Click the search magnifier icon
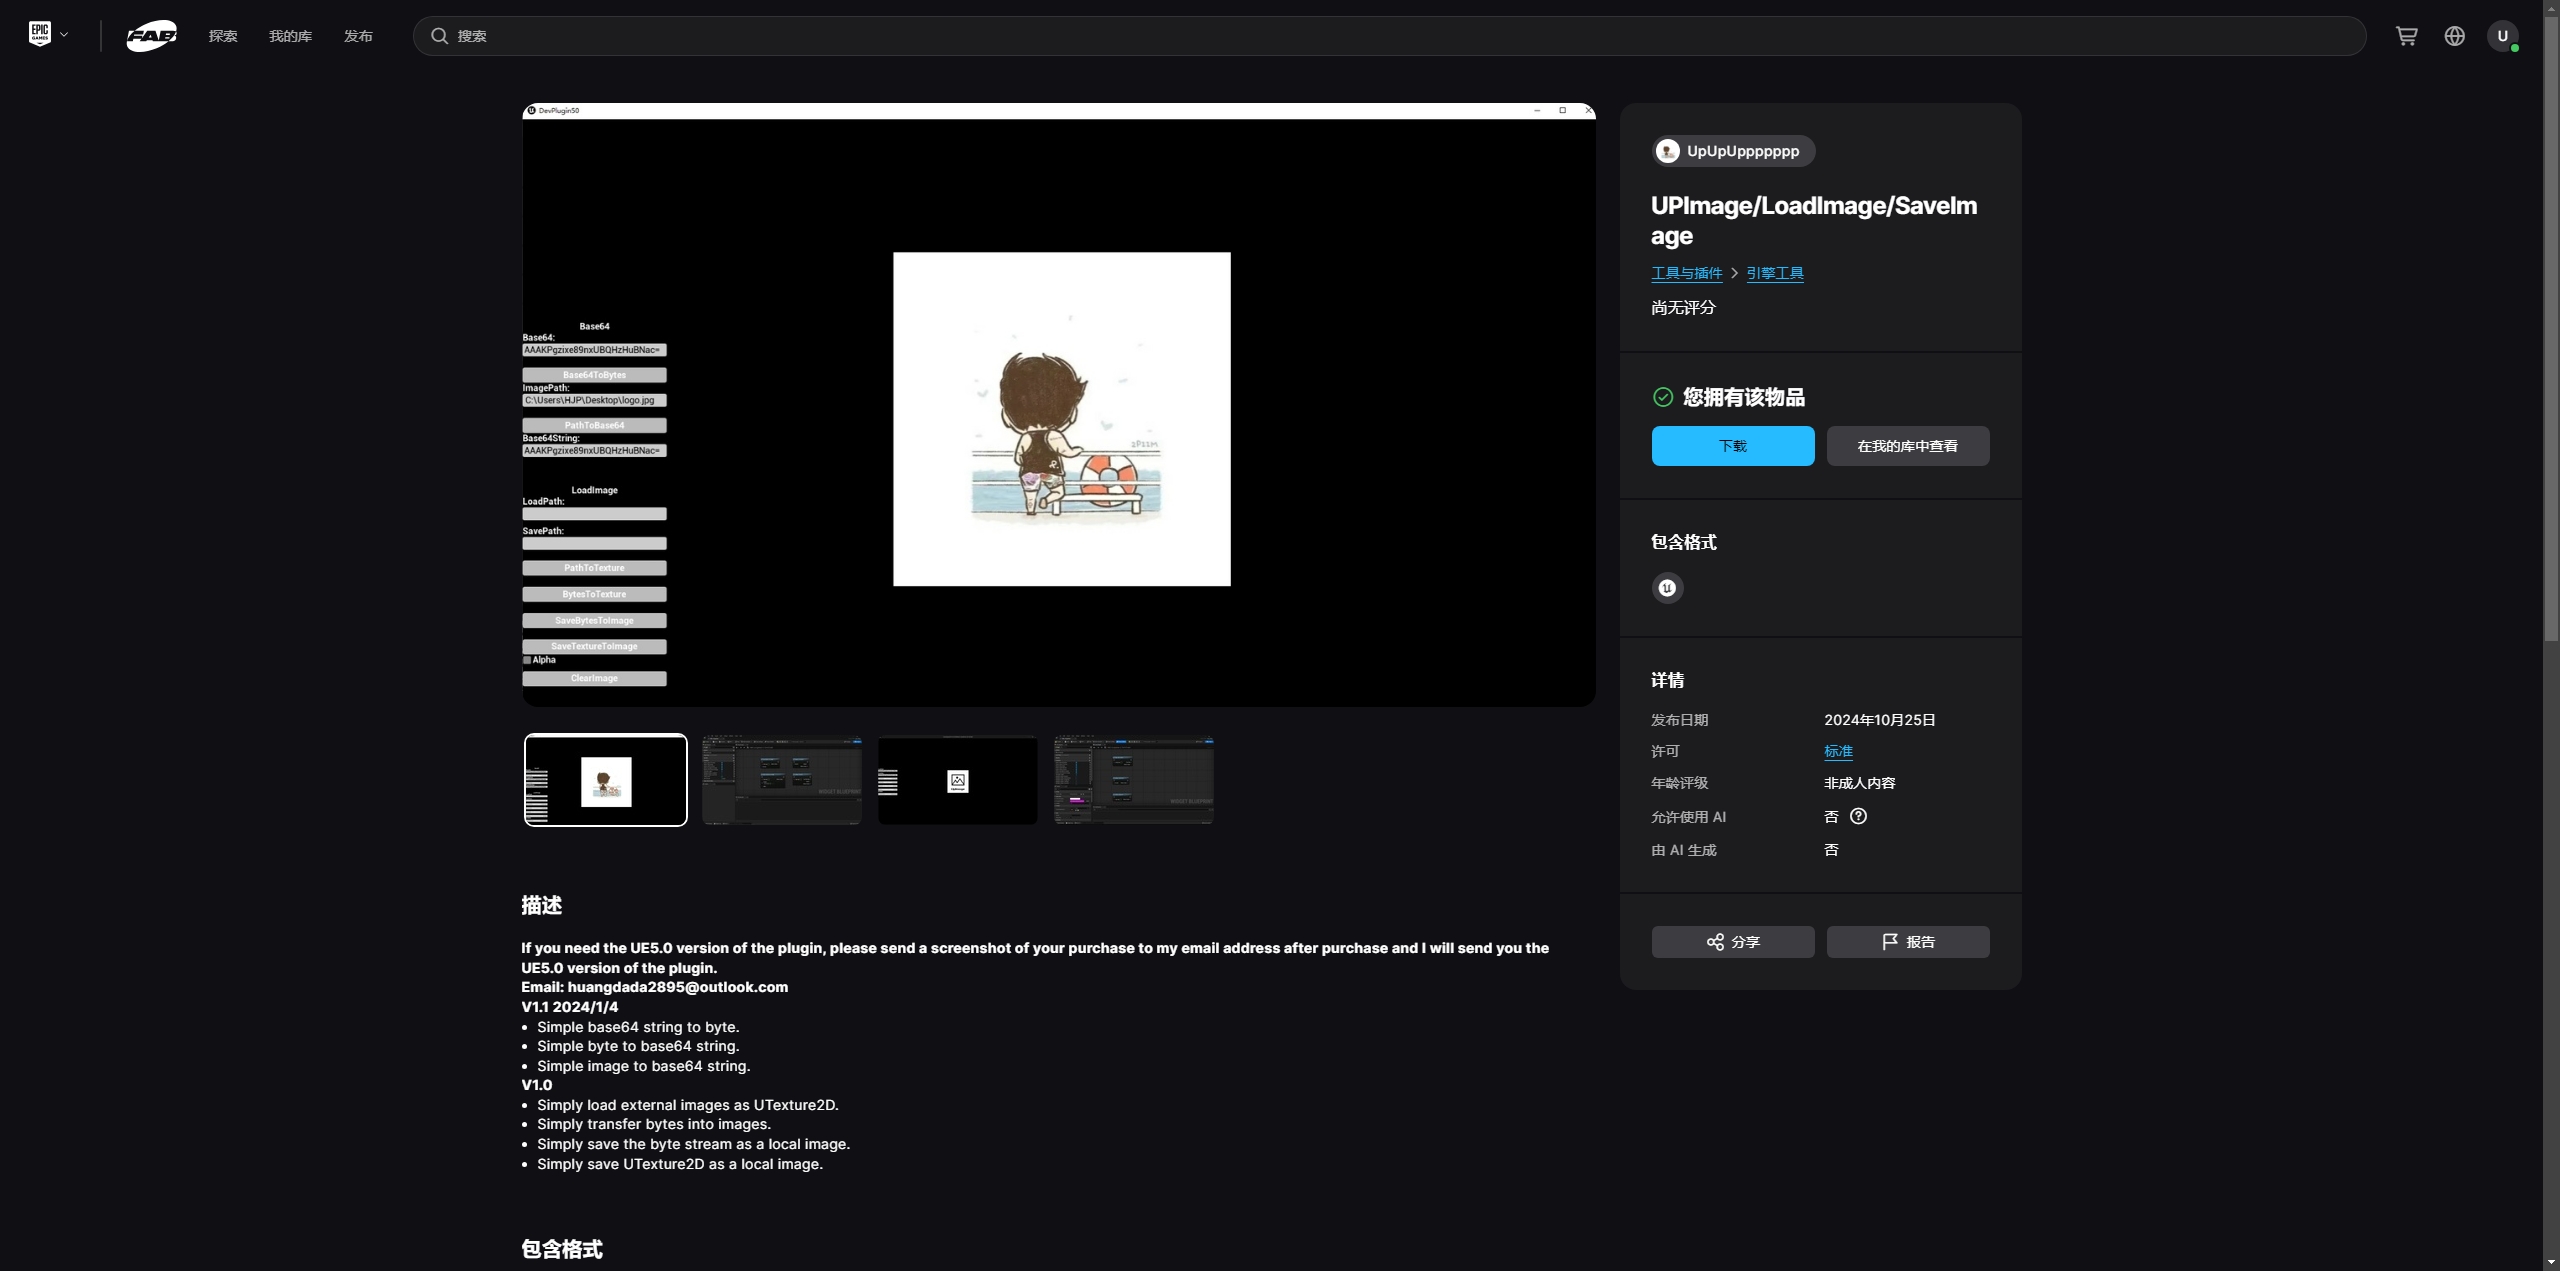This screenshot has height=1271, width=2560. pyautogui.click(x=439, y=36)
